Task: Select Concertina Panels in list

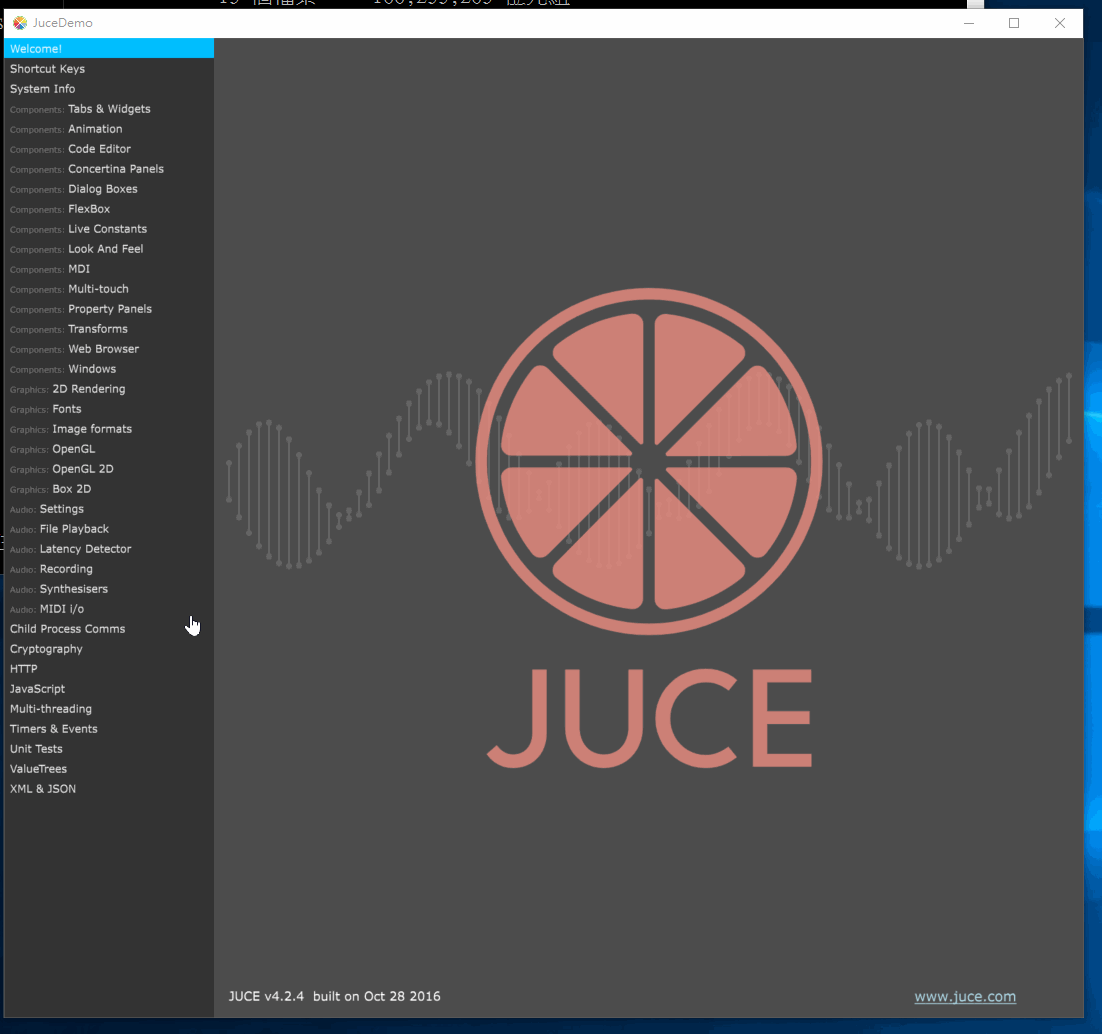Action: (x=109, y=169)
